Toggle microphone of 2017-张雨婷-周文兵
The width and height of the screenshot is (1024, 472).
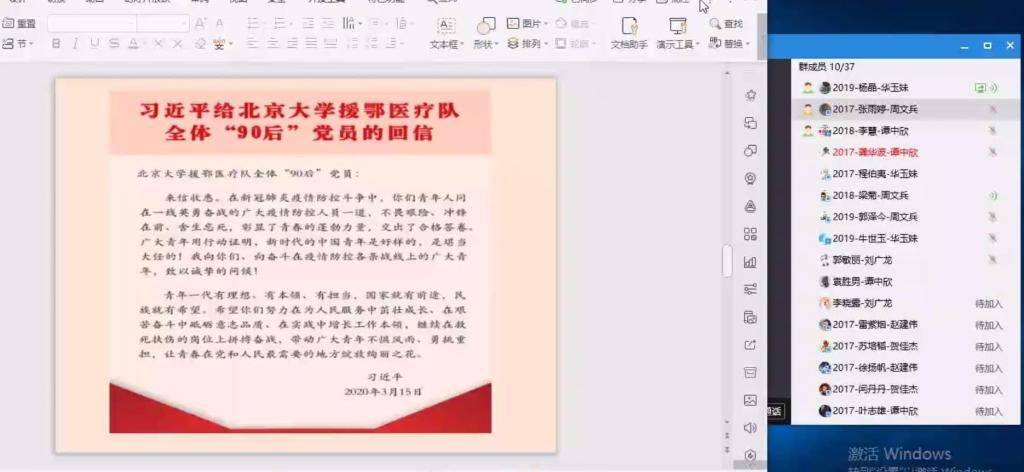[993, 109]
